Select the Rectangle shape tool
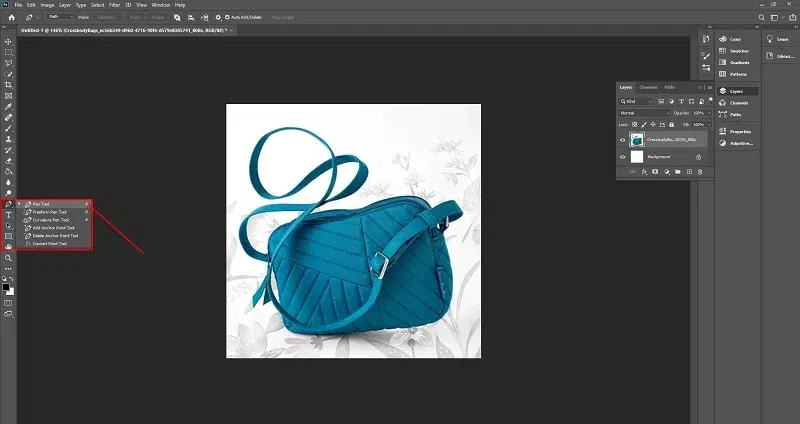800x424 pixels. click(x=8, y=236)
